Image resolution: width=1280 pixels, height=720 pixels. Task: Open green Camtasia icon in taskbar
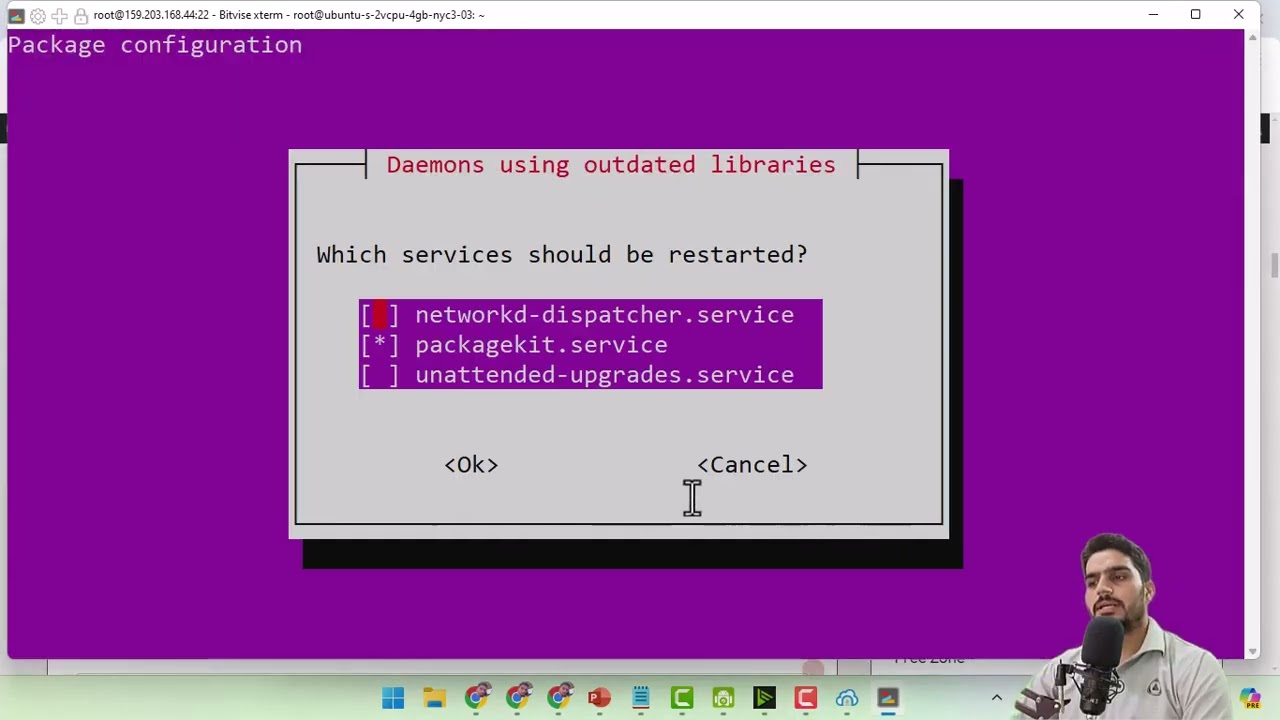(682, 698)
